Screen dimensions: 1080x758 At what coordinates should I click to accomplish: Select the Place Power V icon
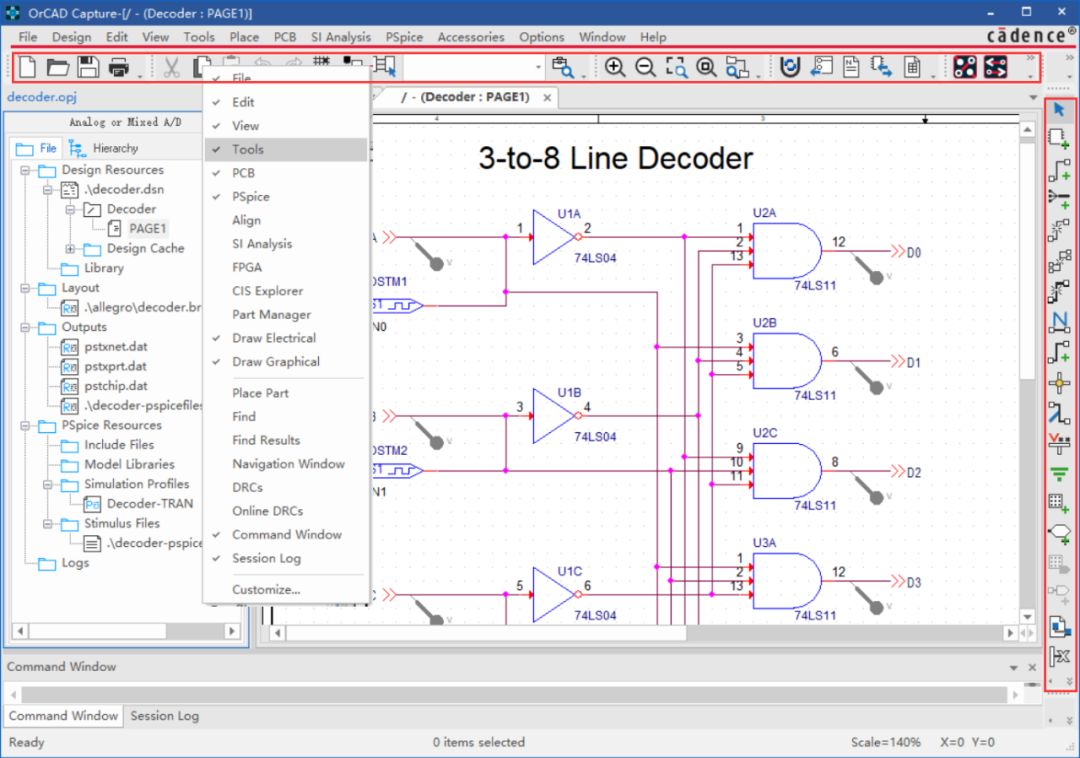(1059, 443)
